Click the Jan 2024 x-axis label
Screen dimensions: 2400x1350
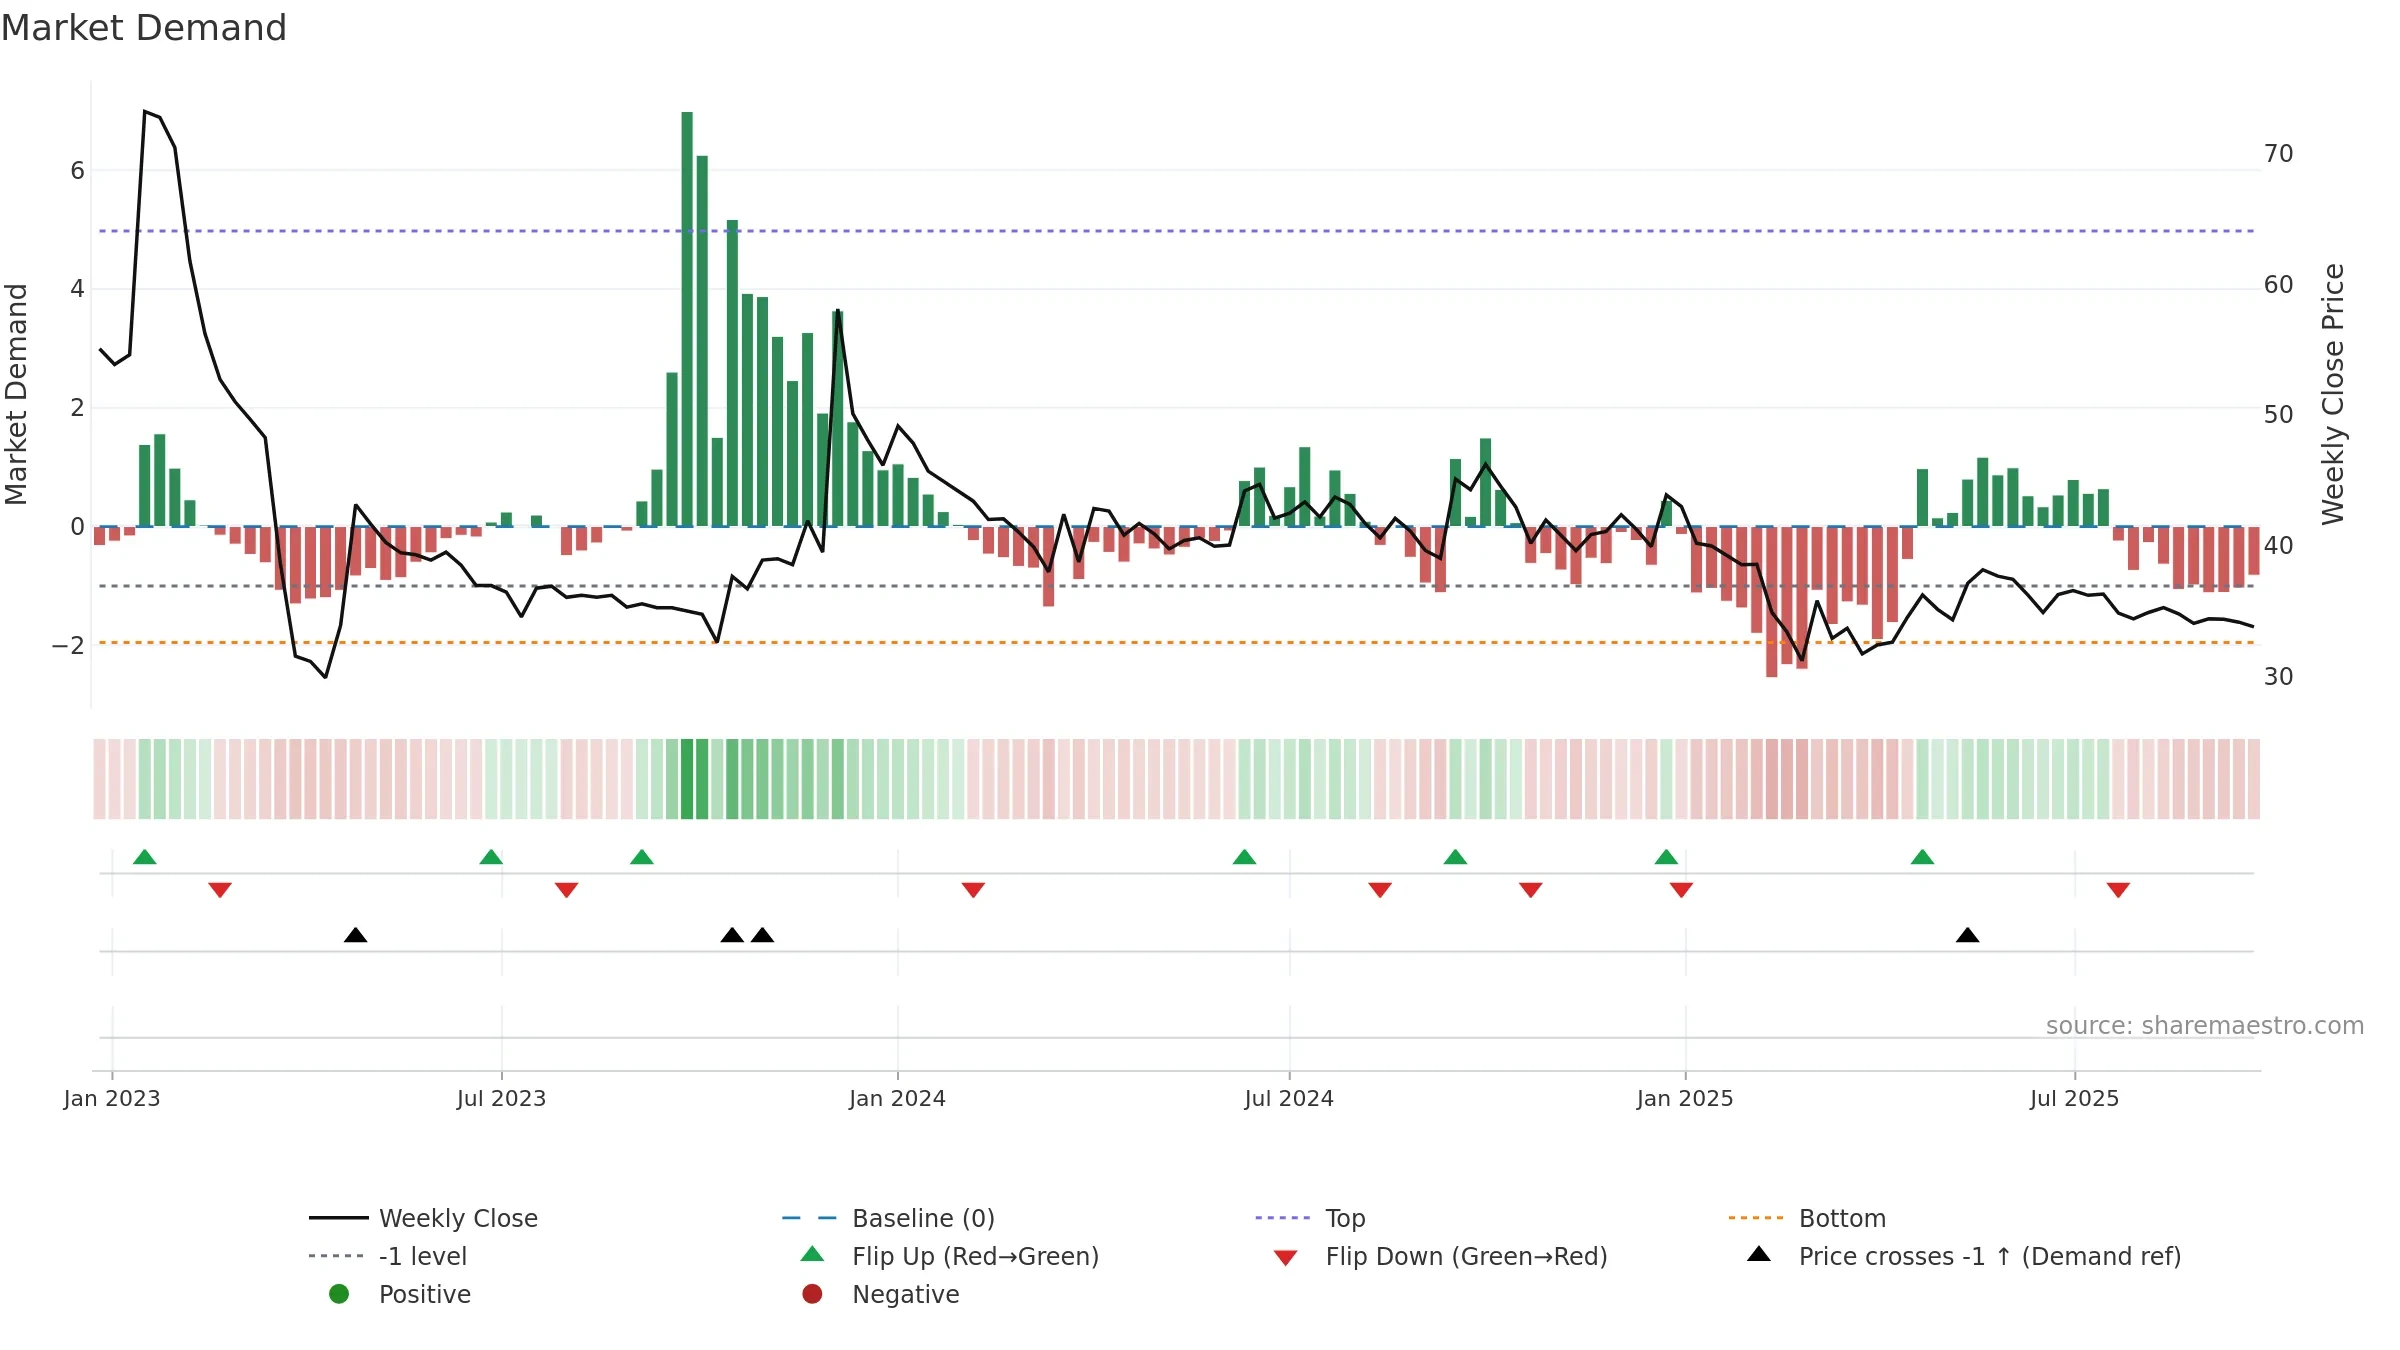tap(897, 1098)
